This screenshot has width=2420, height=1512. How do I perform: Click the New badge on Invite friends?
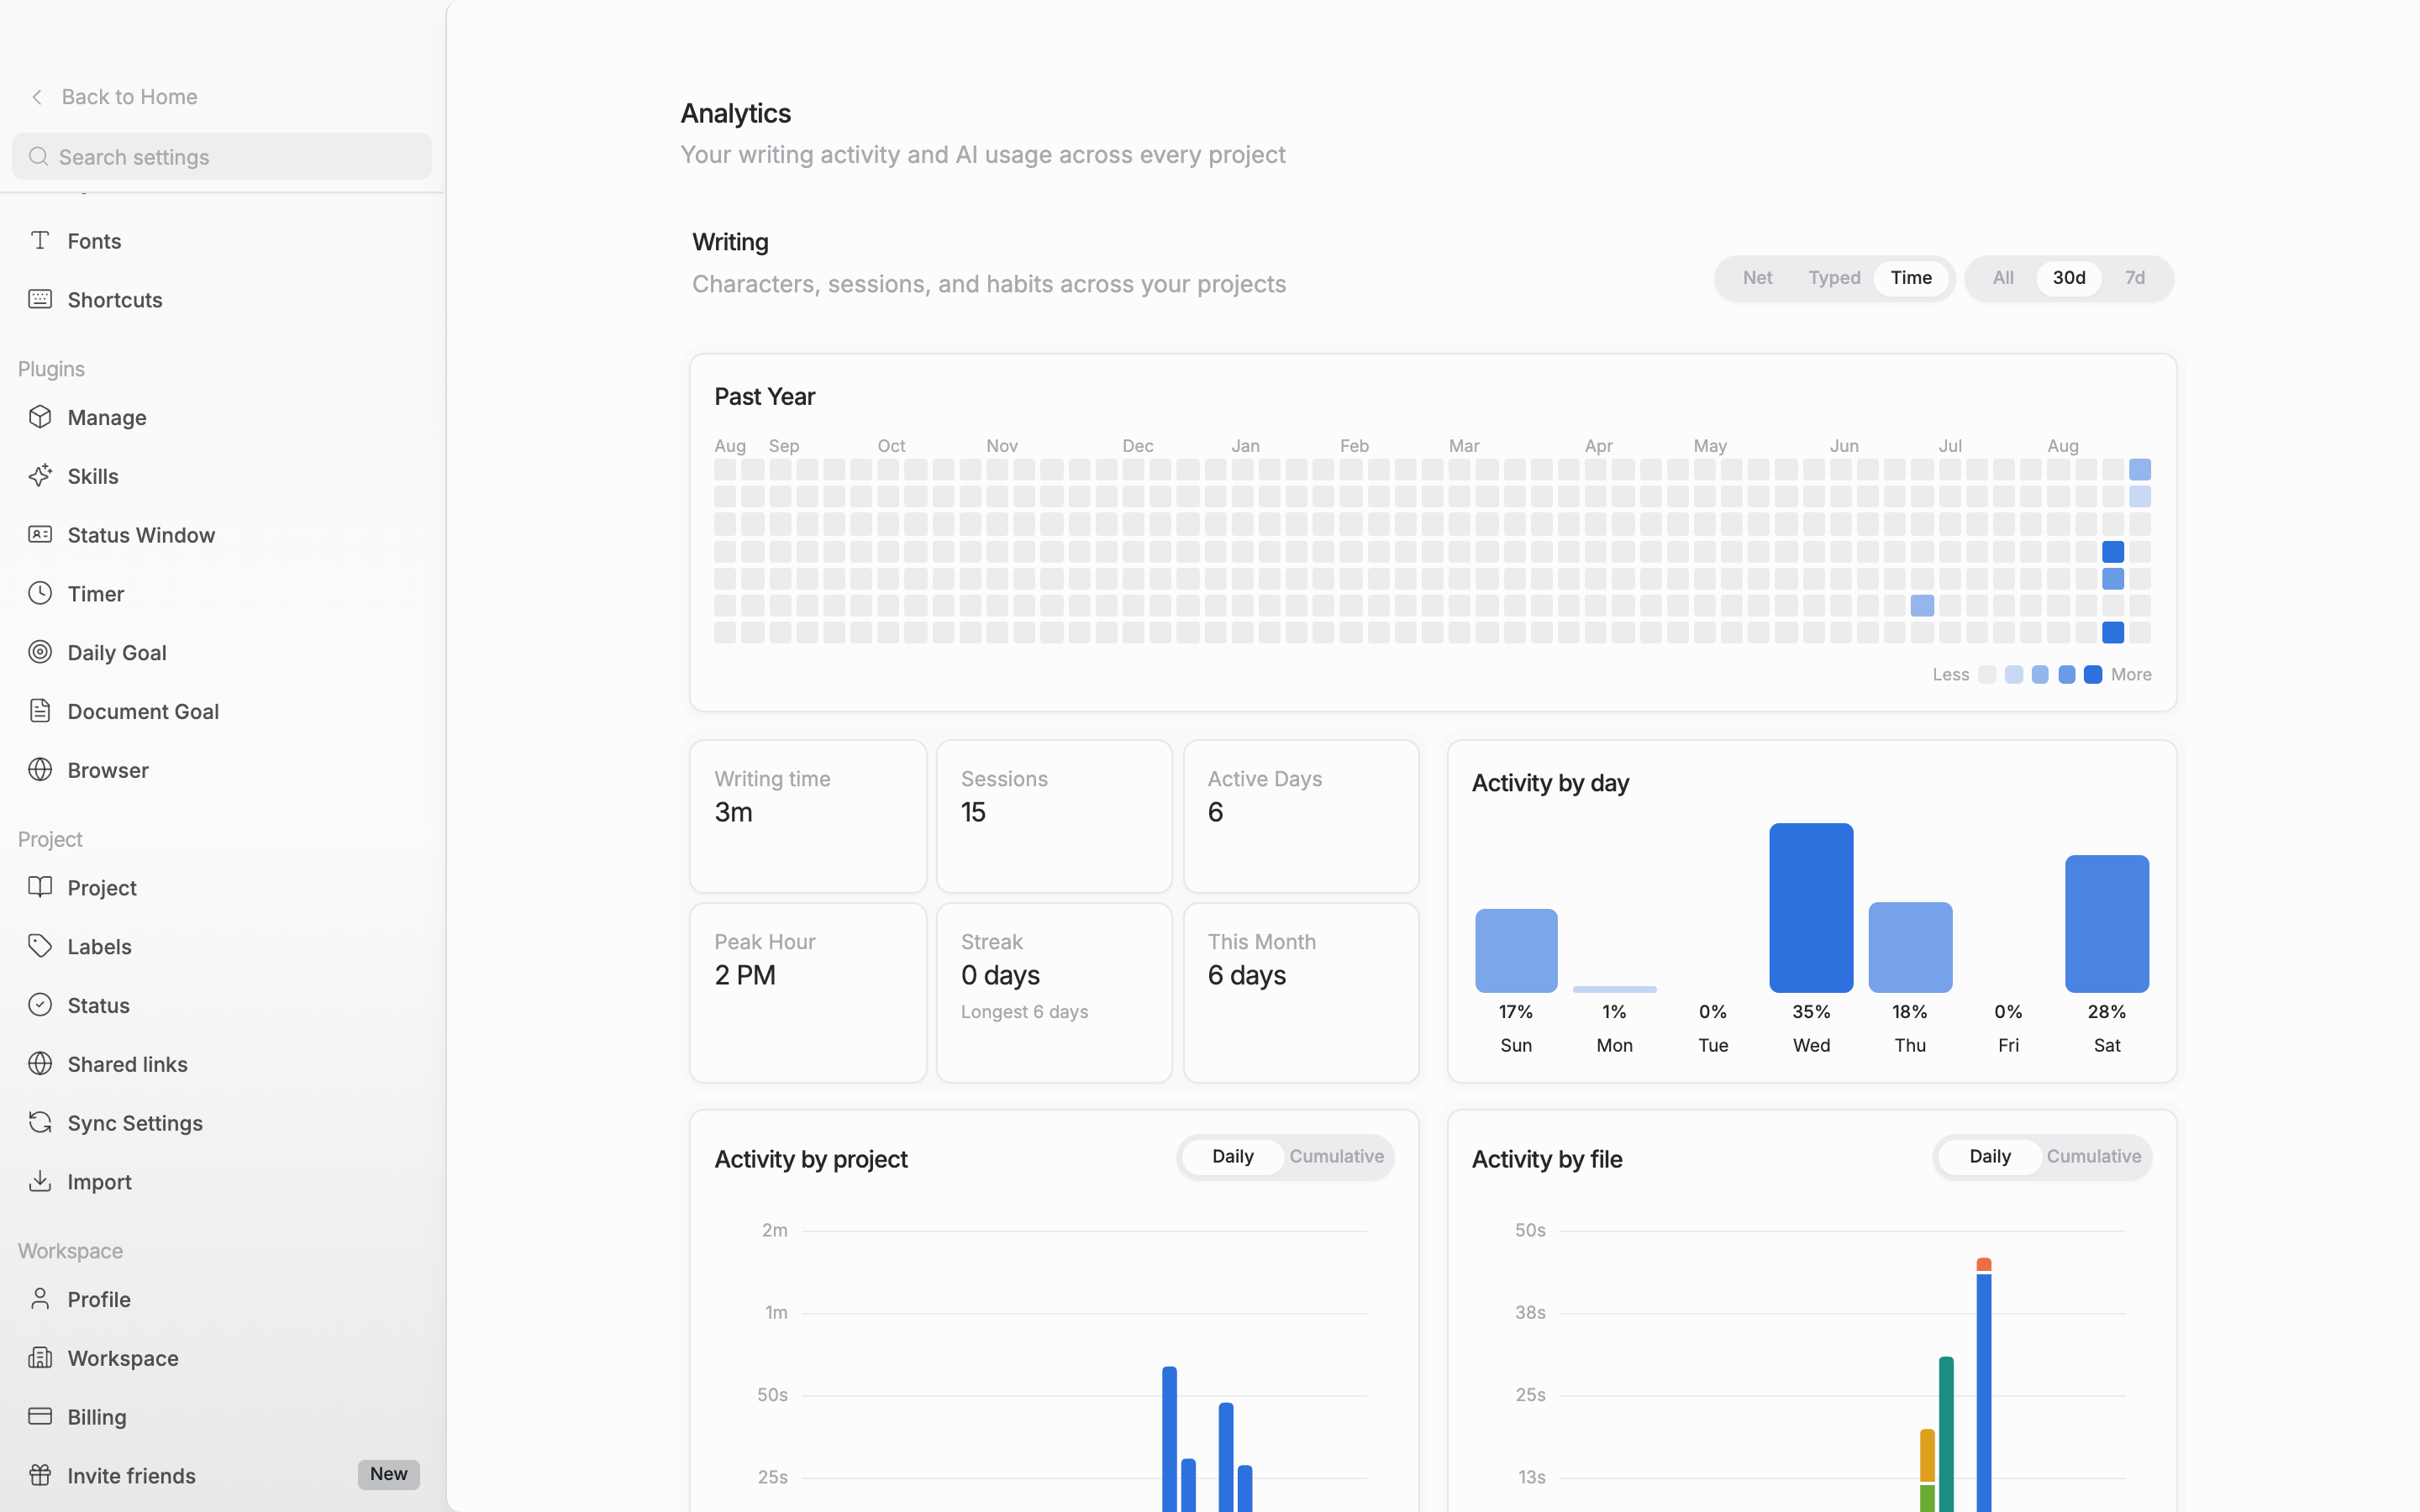pyautogui.click(x=388, y=1474)
